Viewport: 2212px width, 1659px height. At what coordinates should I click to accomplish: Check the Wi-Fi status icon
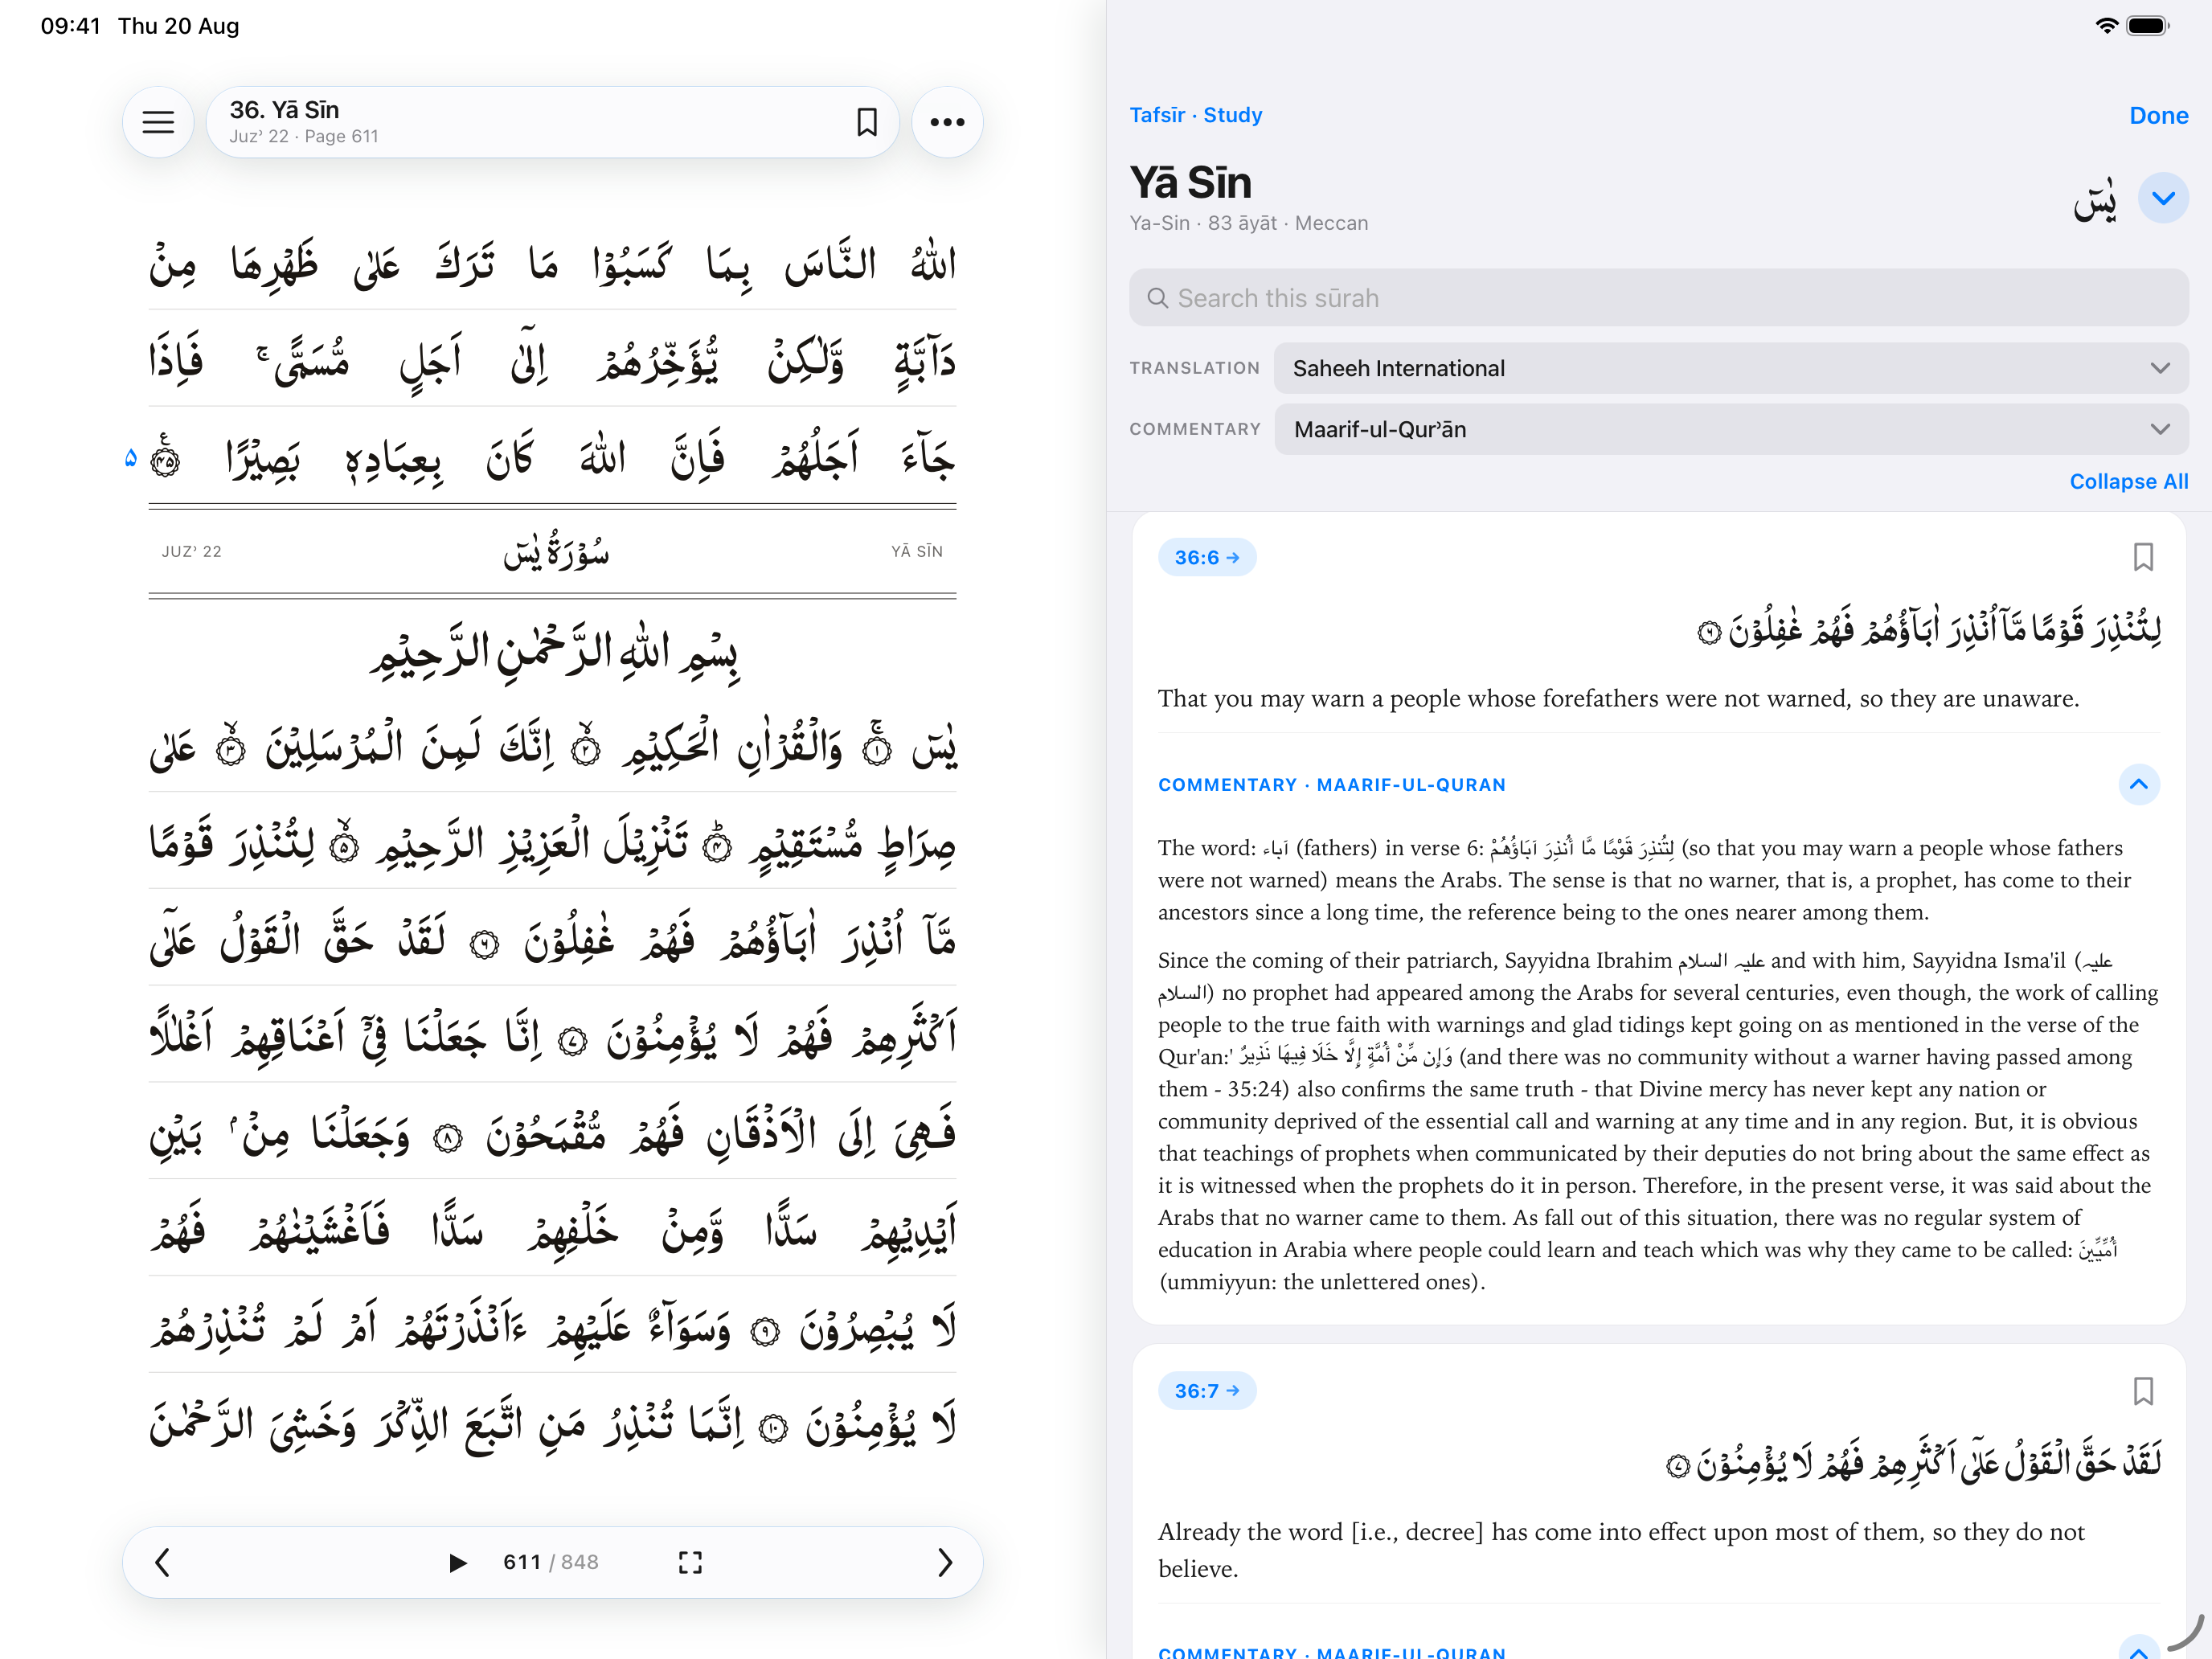pyautogui.click(x=2106, y=26)
